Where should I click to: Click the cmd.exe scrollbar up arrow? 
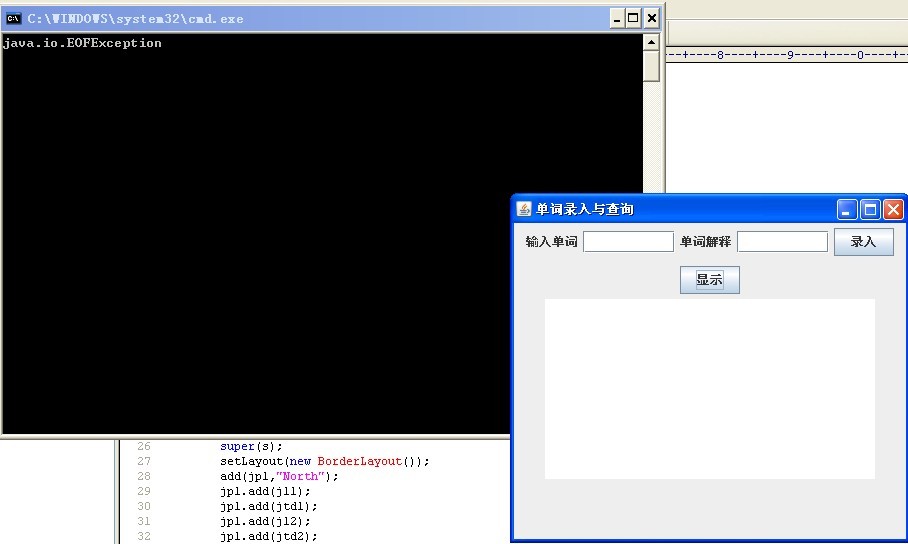pyautogui.click(x=651, y=42)
